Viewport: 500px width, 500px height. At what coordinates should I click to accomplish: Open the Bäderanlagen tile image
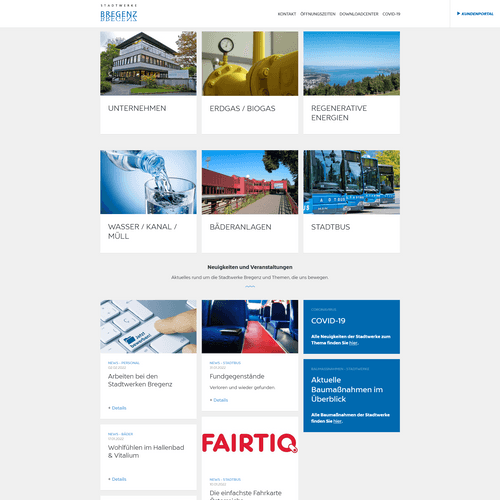tap(250, 182)
